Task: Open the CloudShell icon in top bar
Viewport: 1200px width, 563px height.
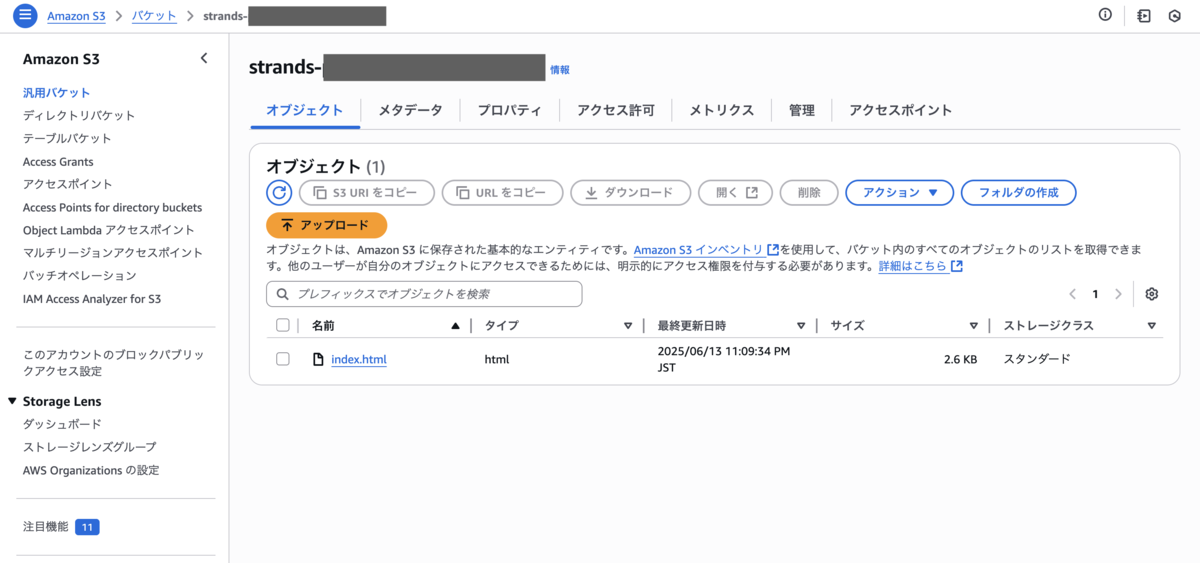Action: (1144, 16)
